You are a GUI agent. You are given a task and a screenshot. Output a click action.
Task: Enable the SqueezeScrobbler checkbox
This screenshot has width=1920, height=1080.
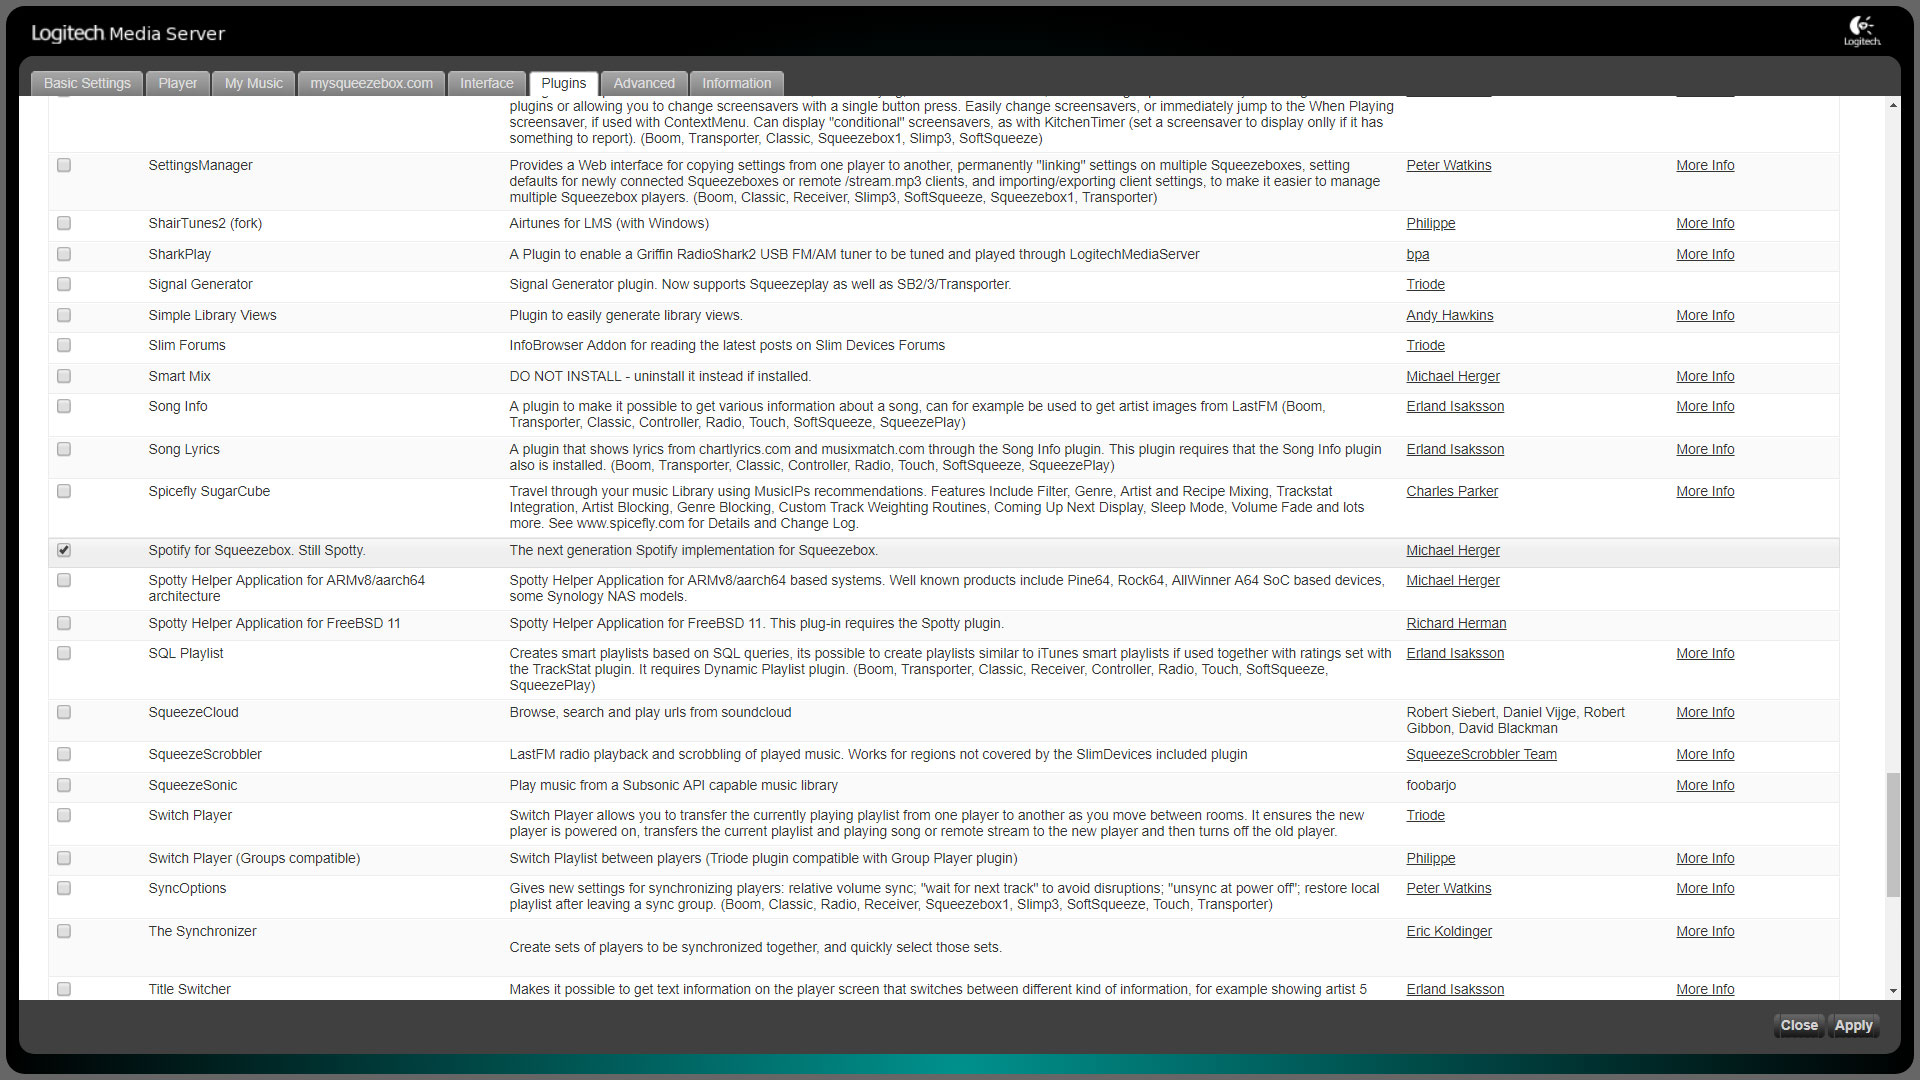[x=64, y=754]
